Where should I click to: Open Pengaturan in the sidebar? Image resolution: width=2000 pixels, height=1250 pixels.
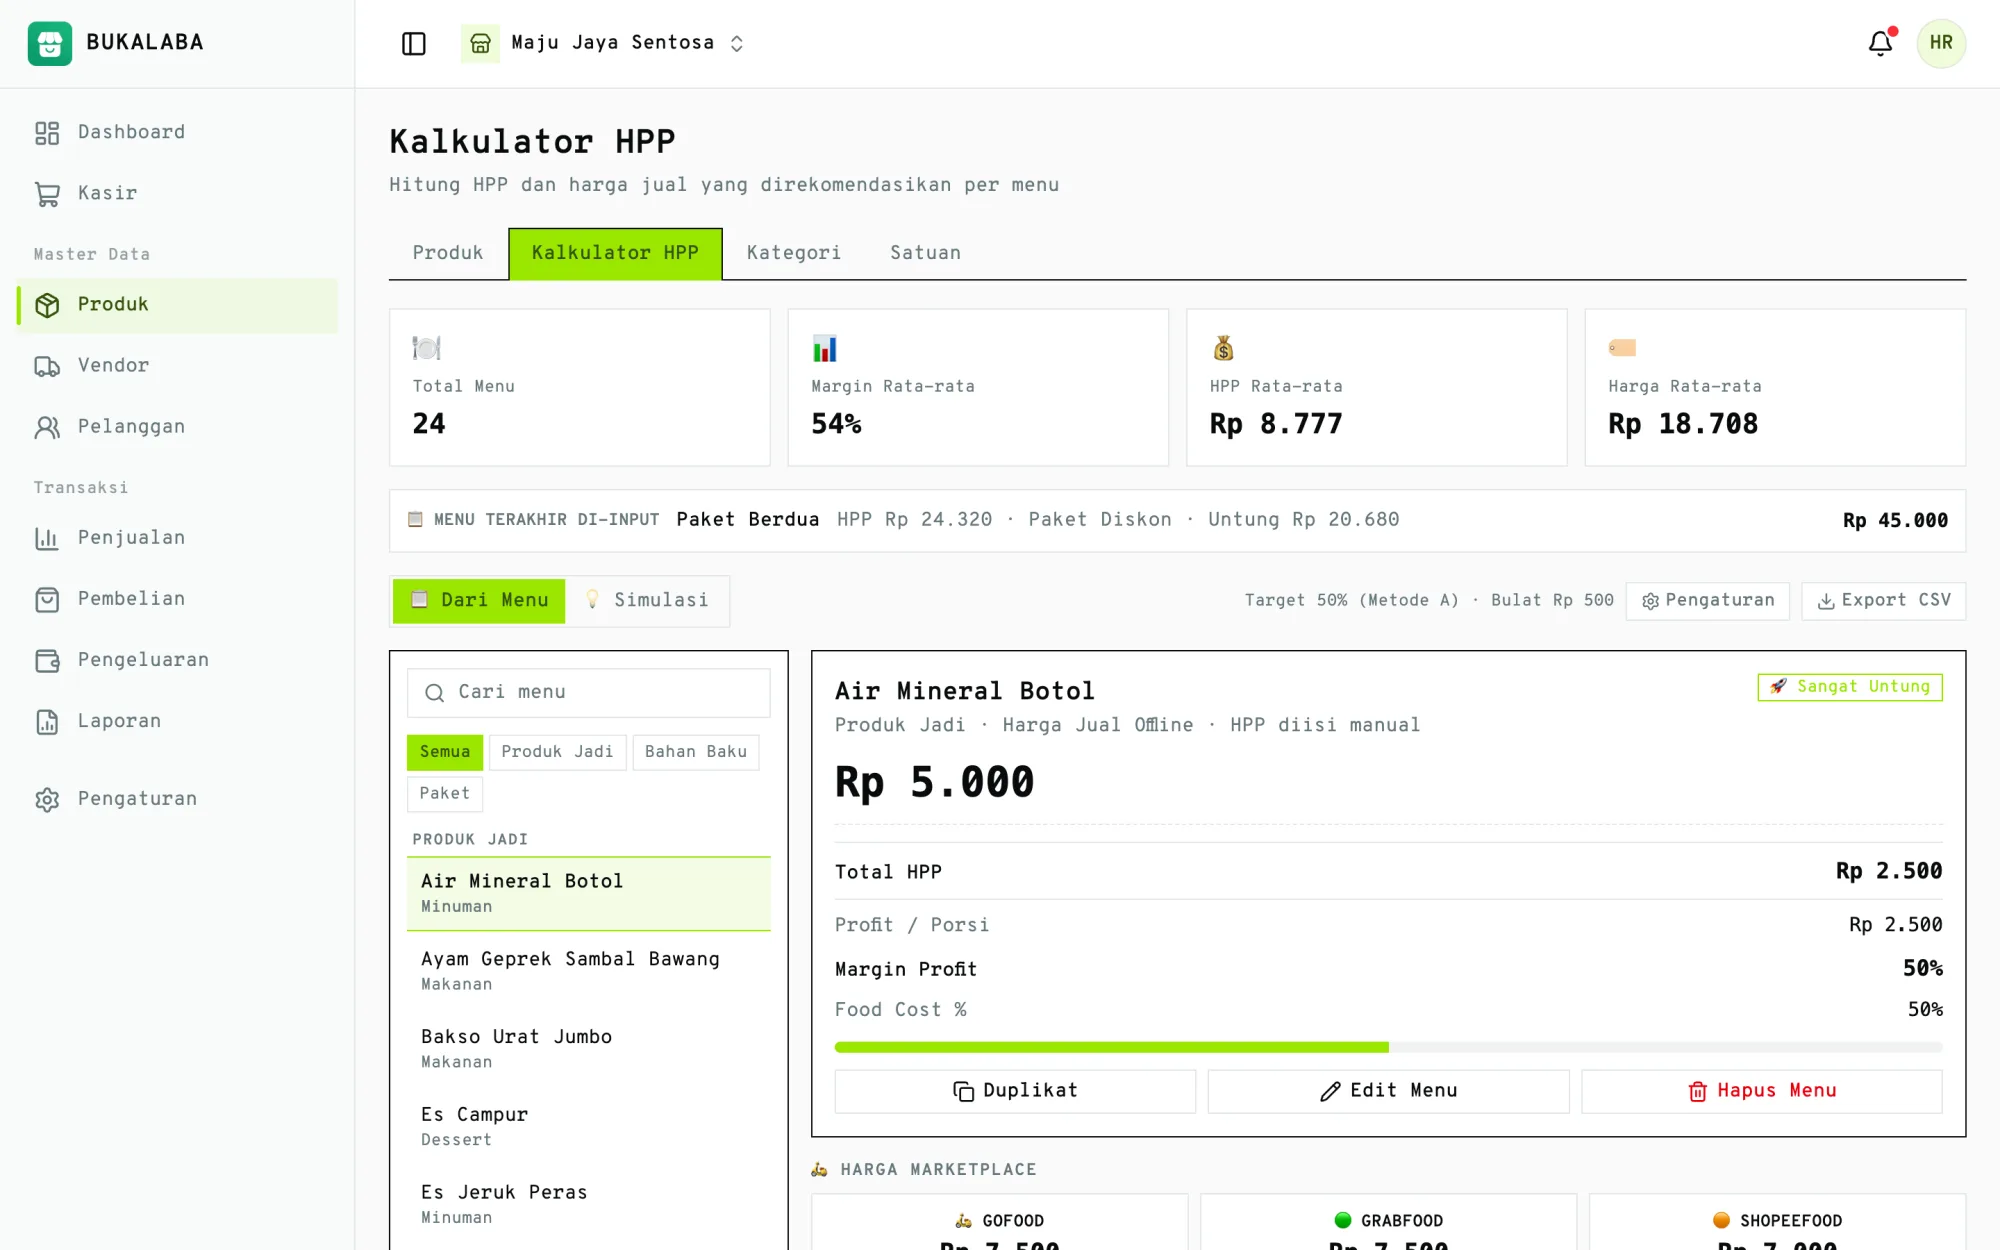click(177, 799)
